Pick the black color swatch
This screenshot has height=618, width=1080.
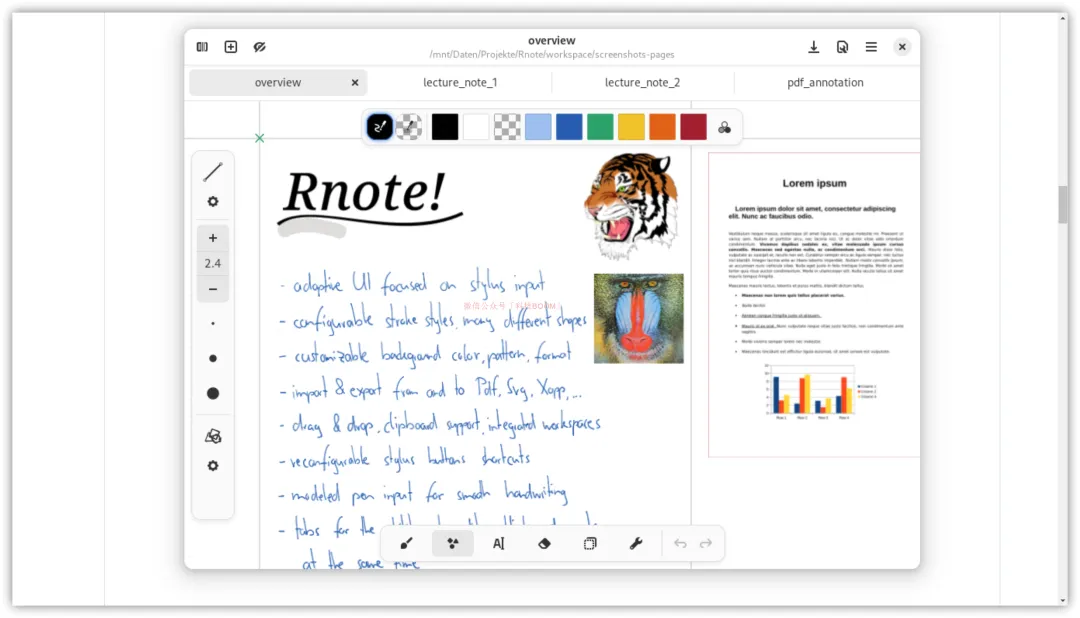[445, 127]
